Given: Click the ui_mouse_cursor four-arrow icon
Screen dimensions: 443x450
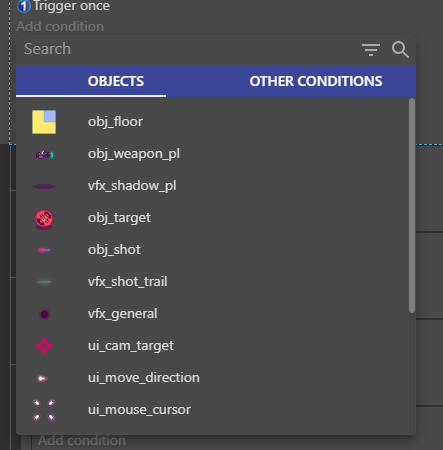Looking at the screenshot, I should click(44, 410).
